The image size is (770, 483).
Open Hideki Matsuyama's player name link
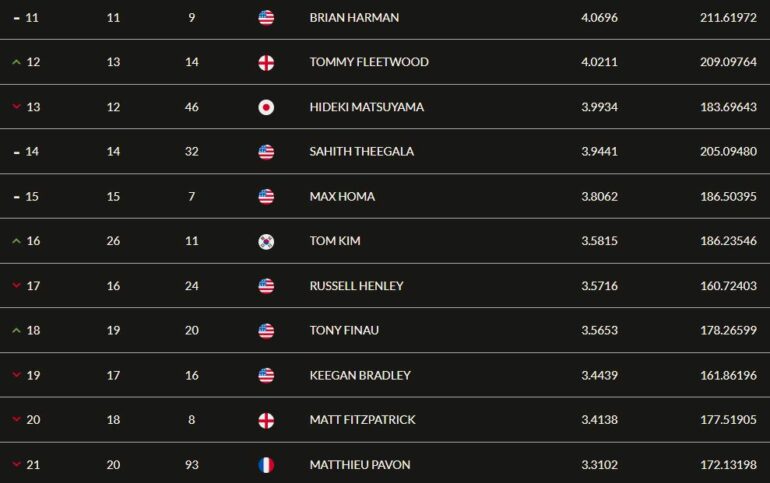click(x=366, y=107)
